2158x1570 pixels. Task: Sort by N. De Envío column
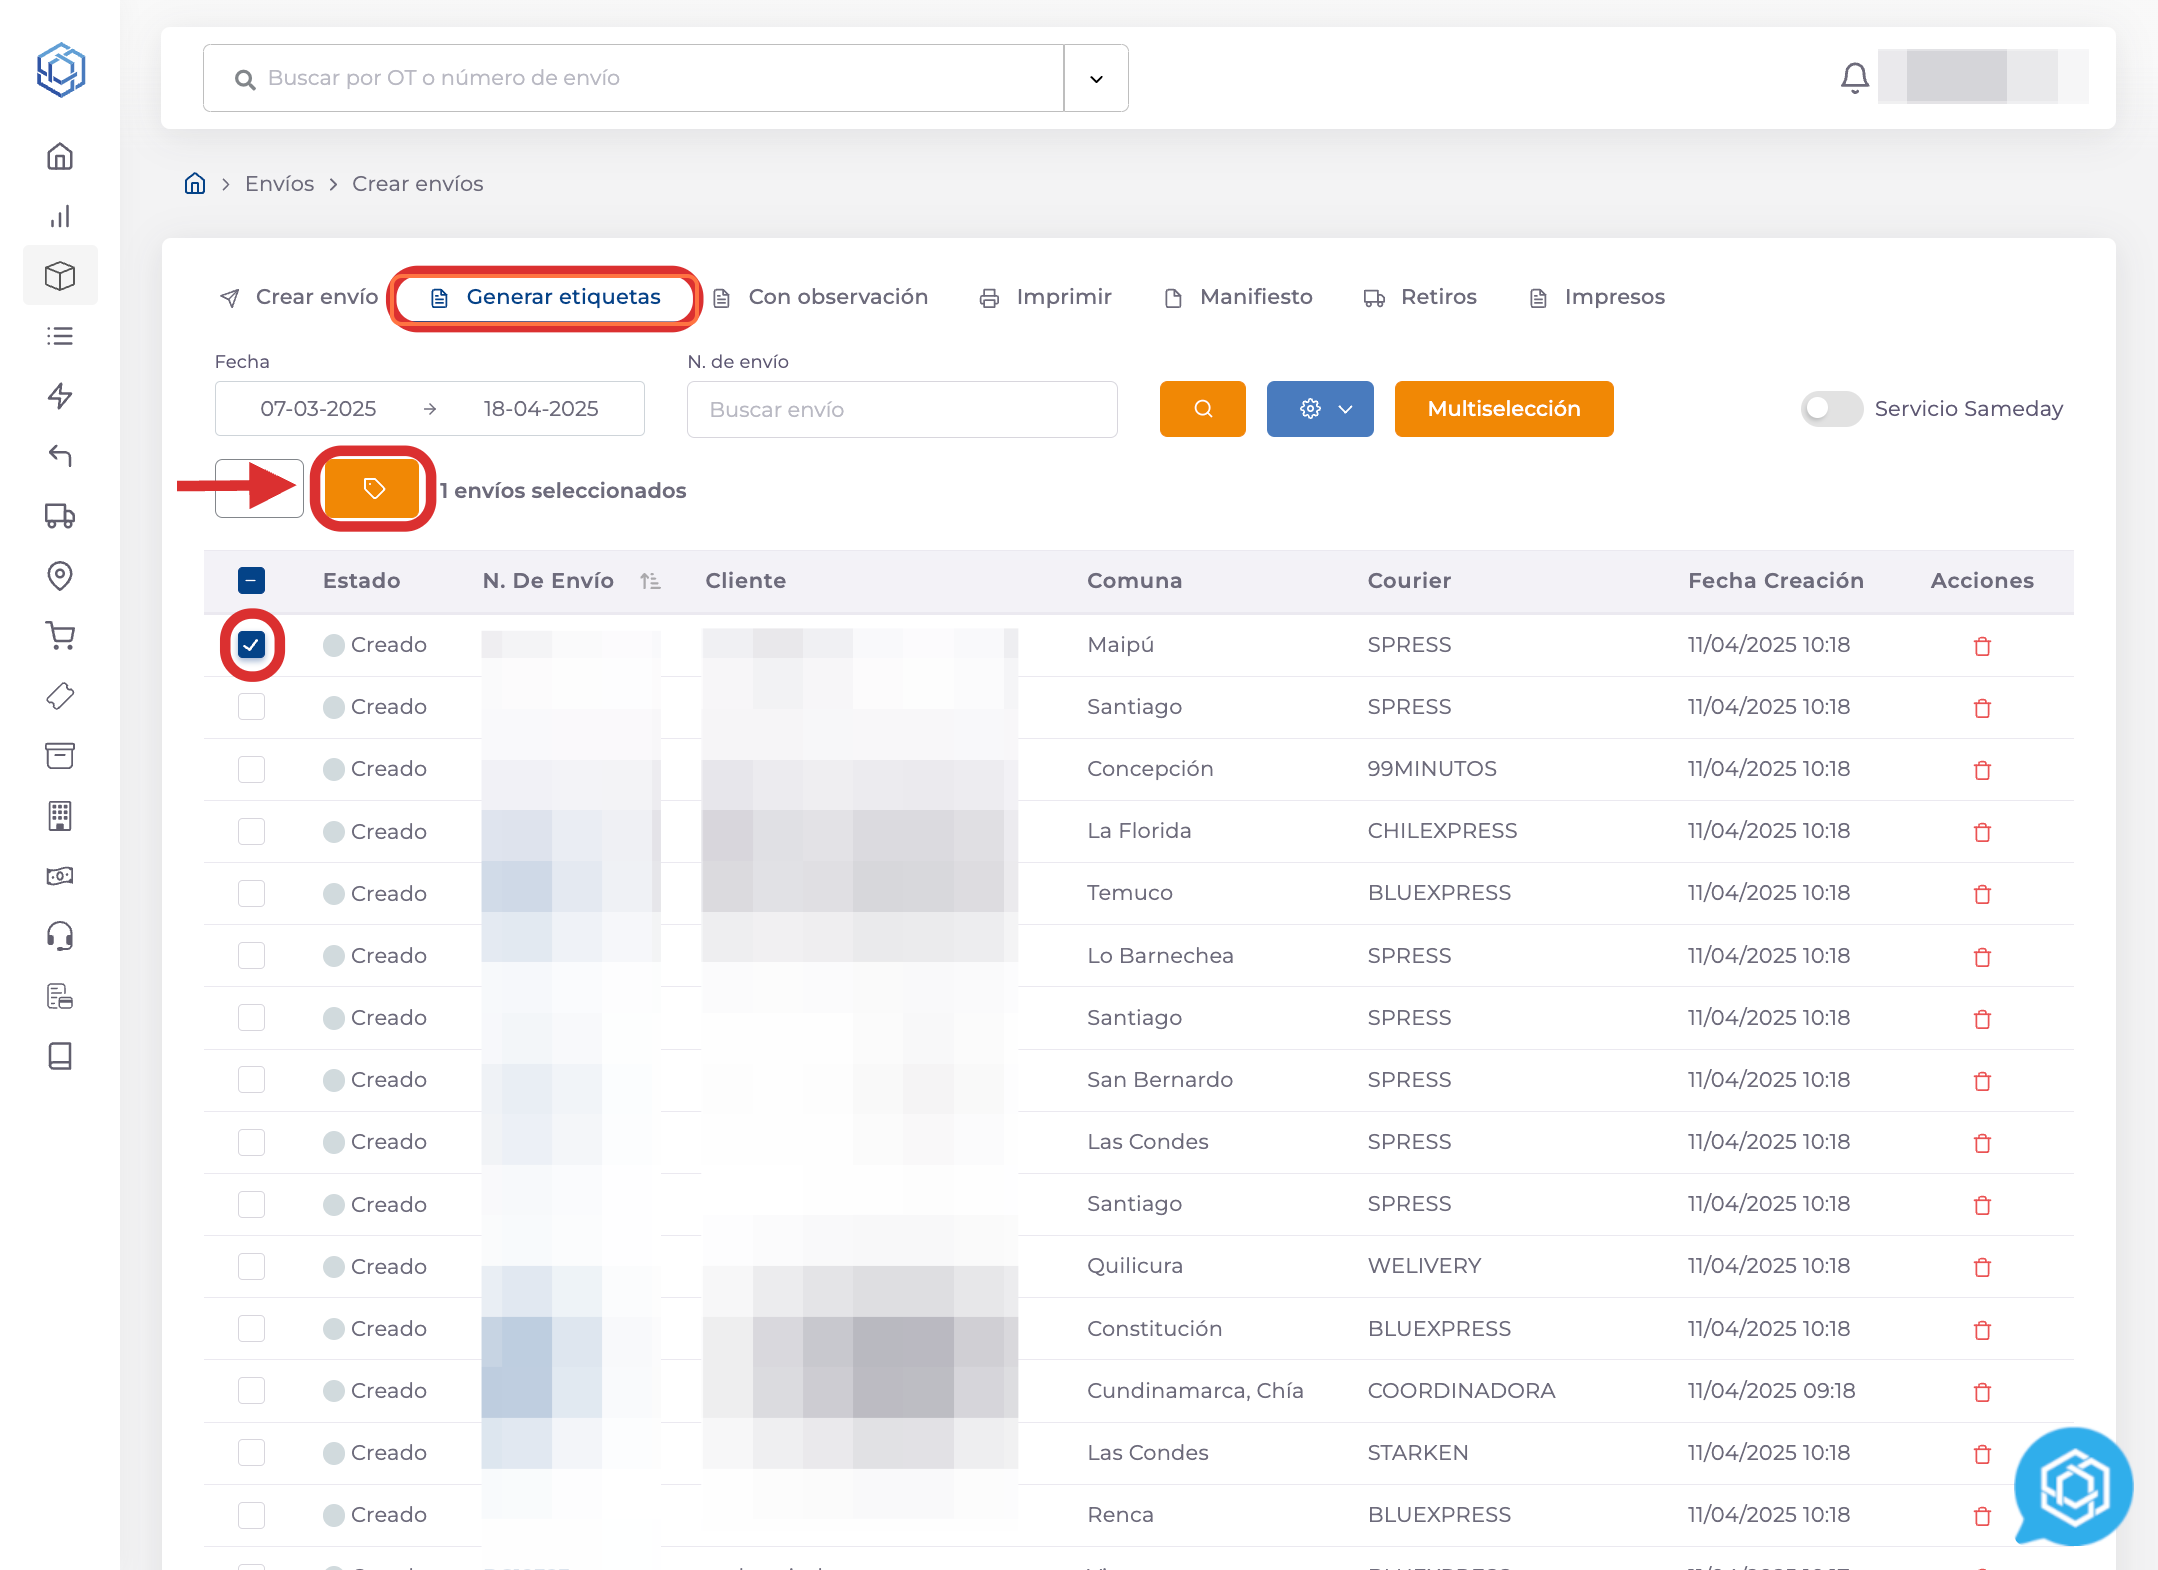650,581
